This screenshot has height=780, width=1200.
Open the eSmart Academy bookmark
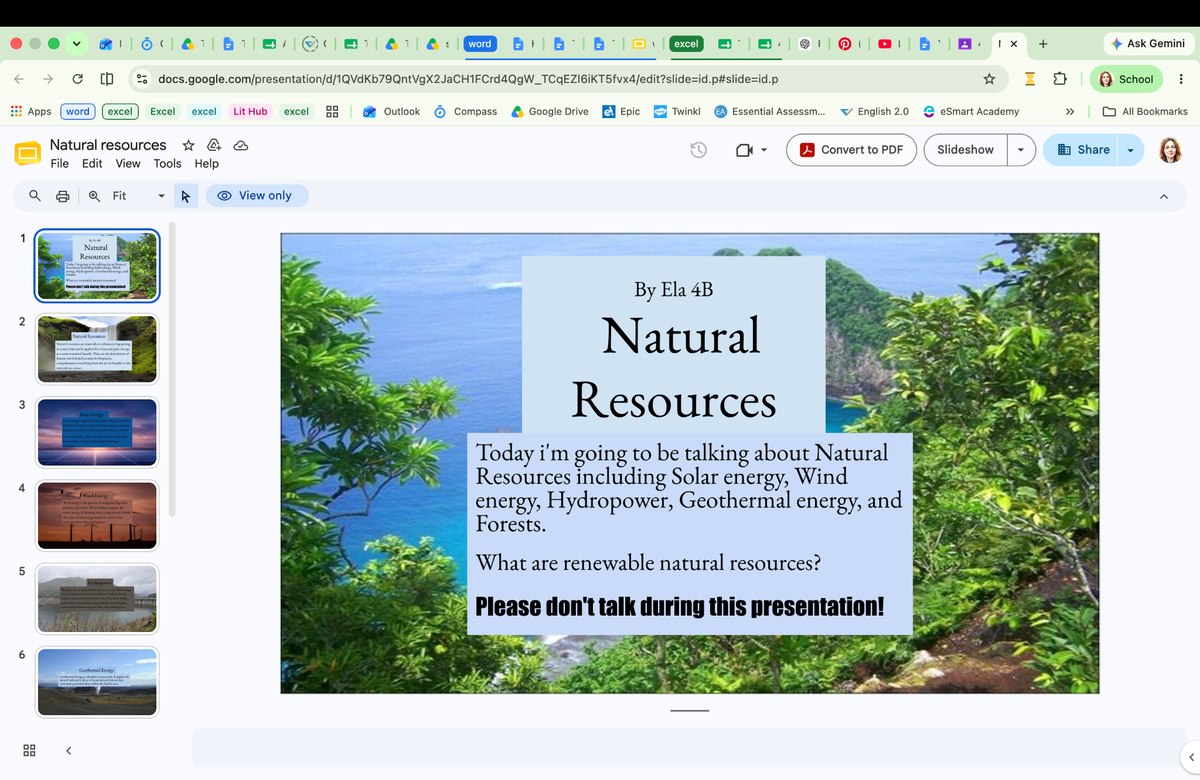click(x=970, y=111)
